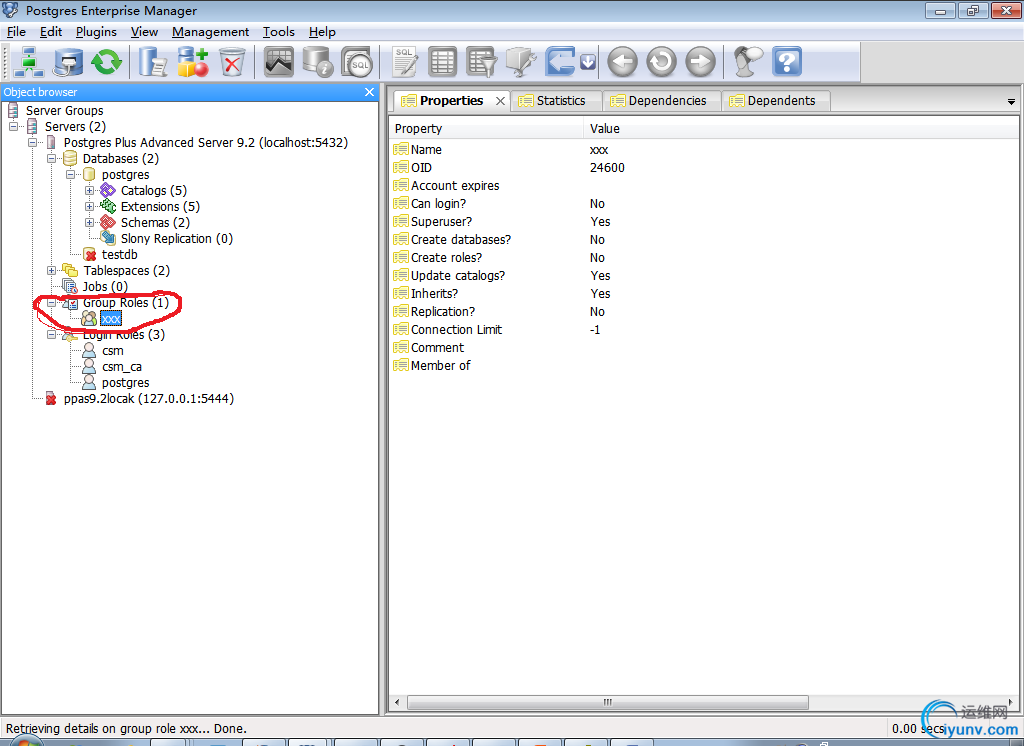The height and width of the screenshot is (746, 1024).
Task: Click the circular reload arrow toolbar icon
Action: point(662,62)
